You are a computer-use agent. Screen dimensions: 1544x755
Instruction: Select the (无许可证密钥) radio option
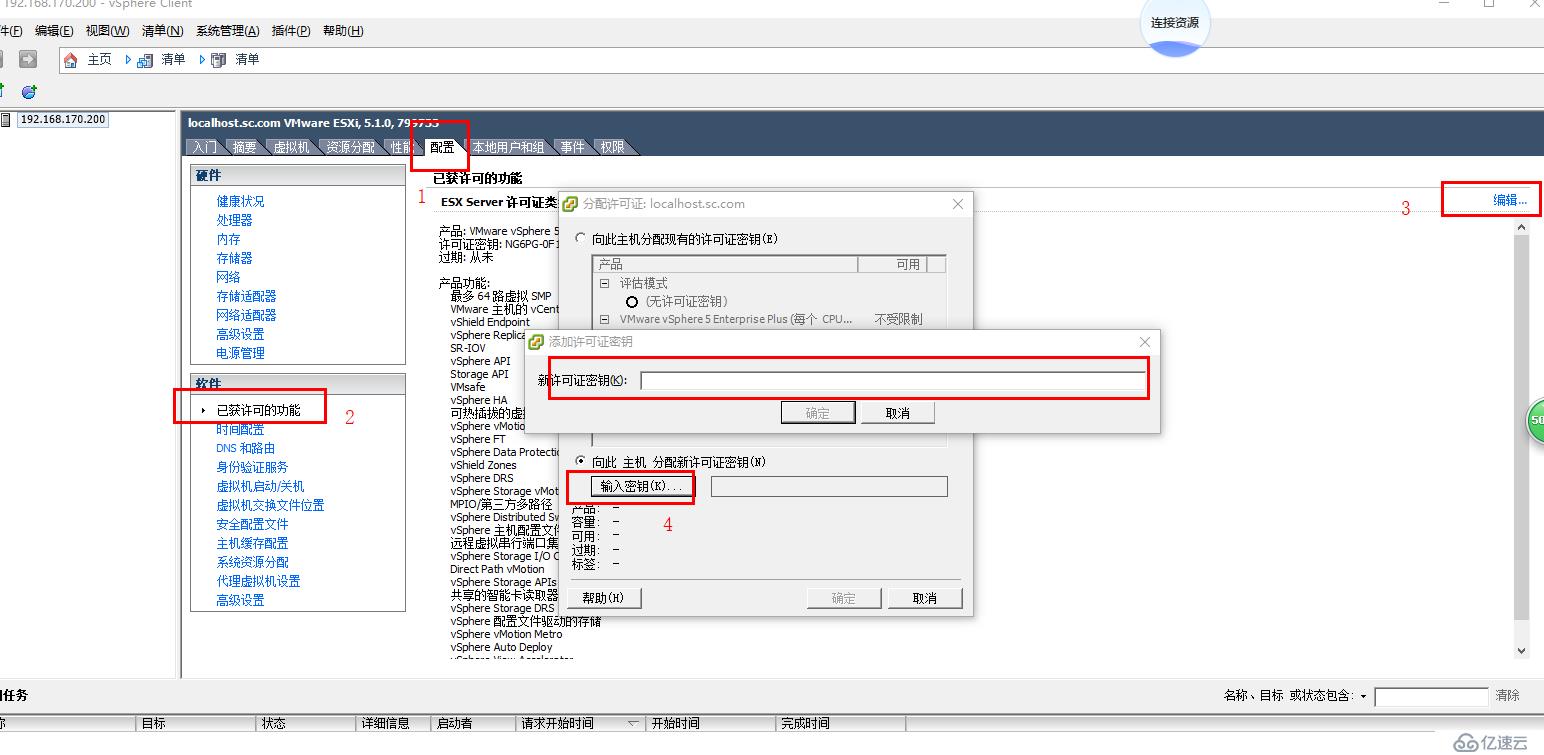(x=632, y=301)
